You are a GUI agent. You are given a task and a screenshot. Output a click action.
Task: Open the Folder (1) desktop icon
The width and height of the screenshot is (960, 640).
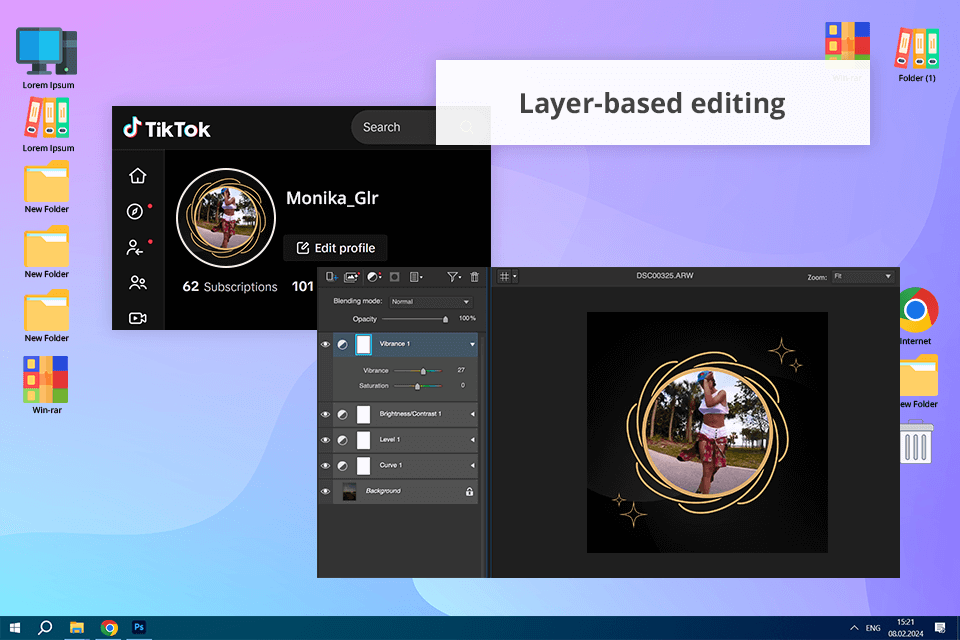tap(917, 55)
